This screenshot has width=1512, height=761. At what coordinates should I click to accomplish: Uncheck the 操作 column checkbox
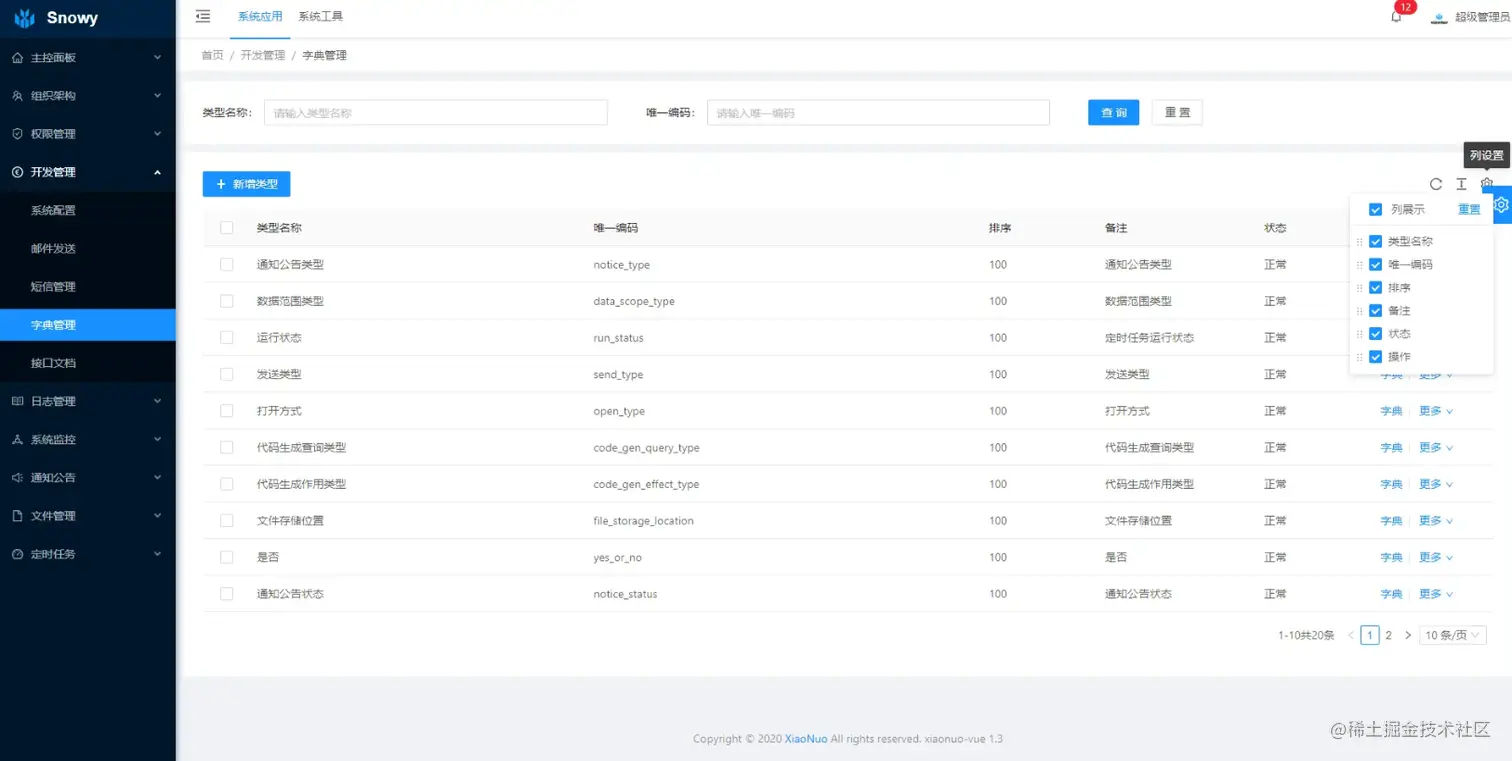1376,357
